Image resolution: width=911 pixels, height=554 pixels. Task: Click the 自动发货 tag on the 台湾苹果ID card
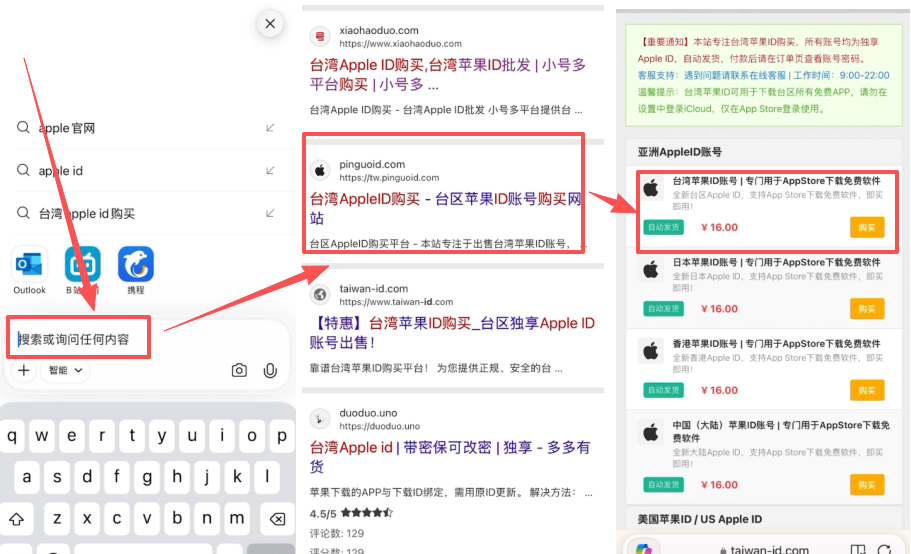click(x=663, y=228)
